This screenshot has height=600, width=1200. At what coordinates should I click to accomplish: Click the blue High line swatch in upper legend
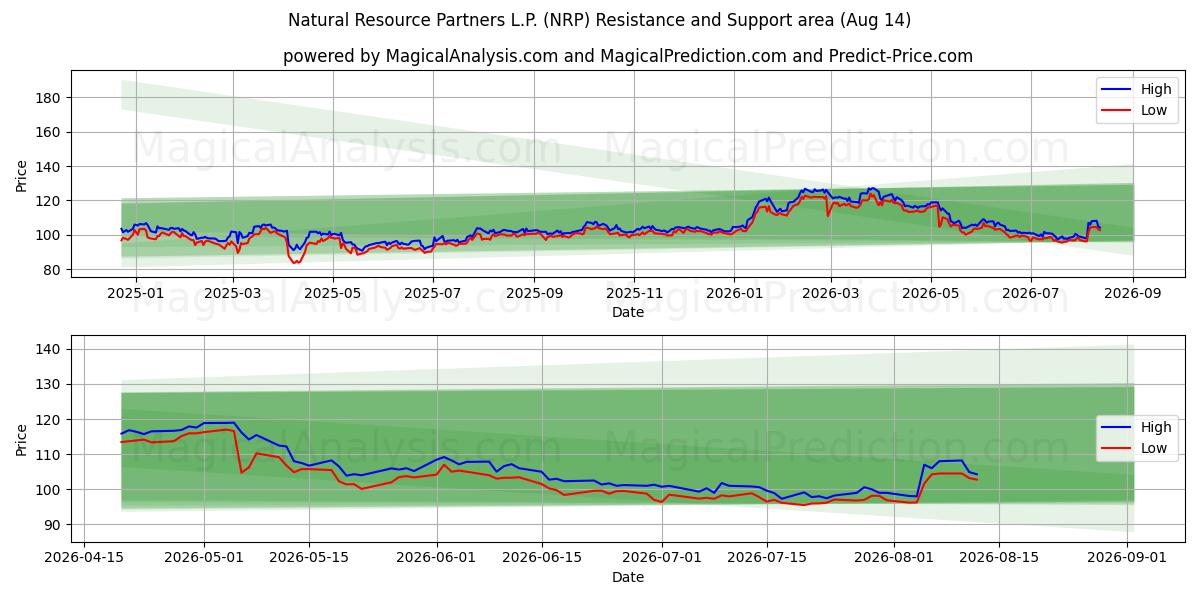(1118, 89)
